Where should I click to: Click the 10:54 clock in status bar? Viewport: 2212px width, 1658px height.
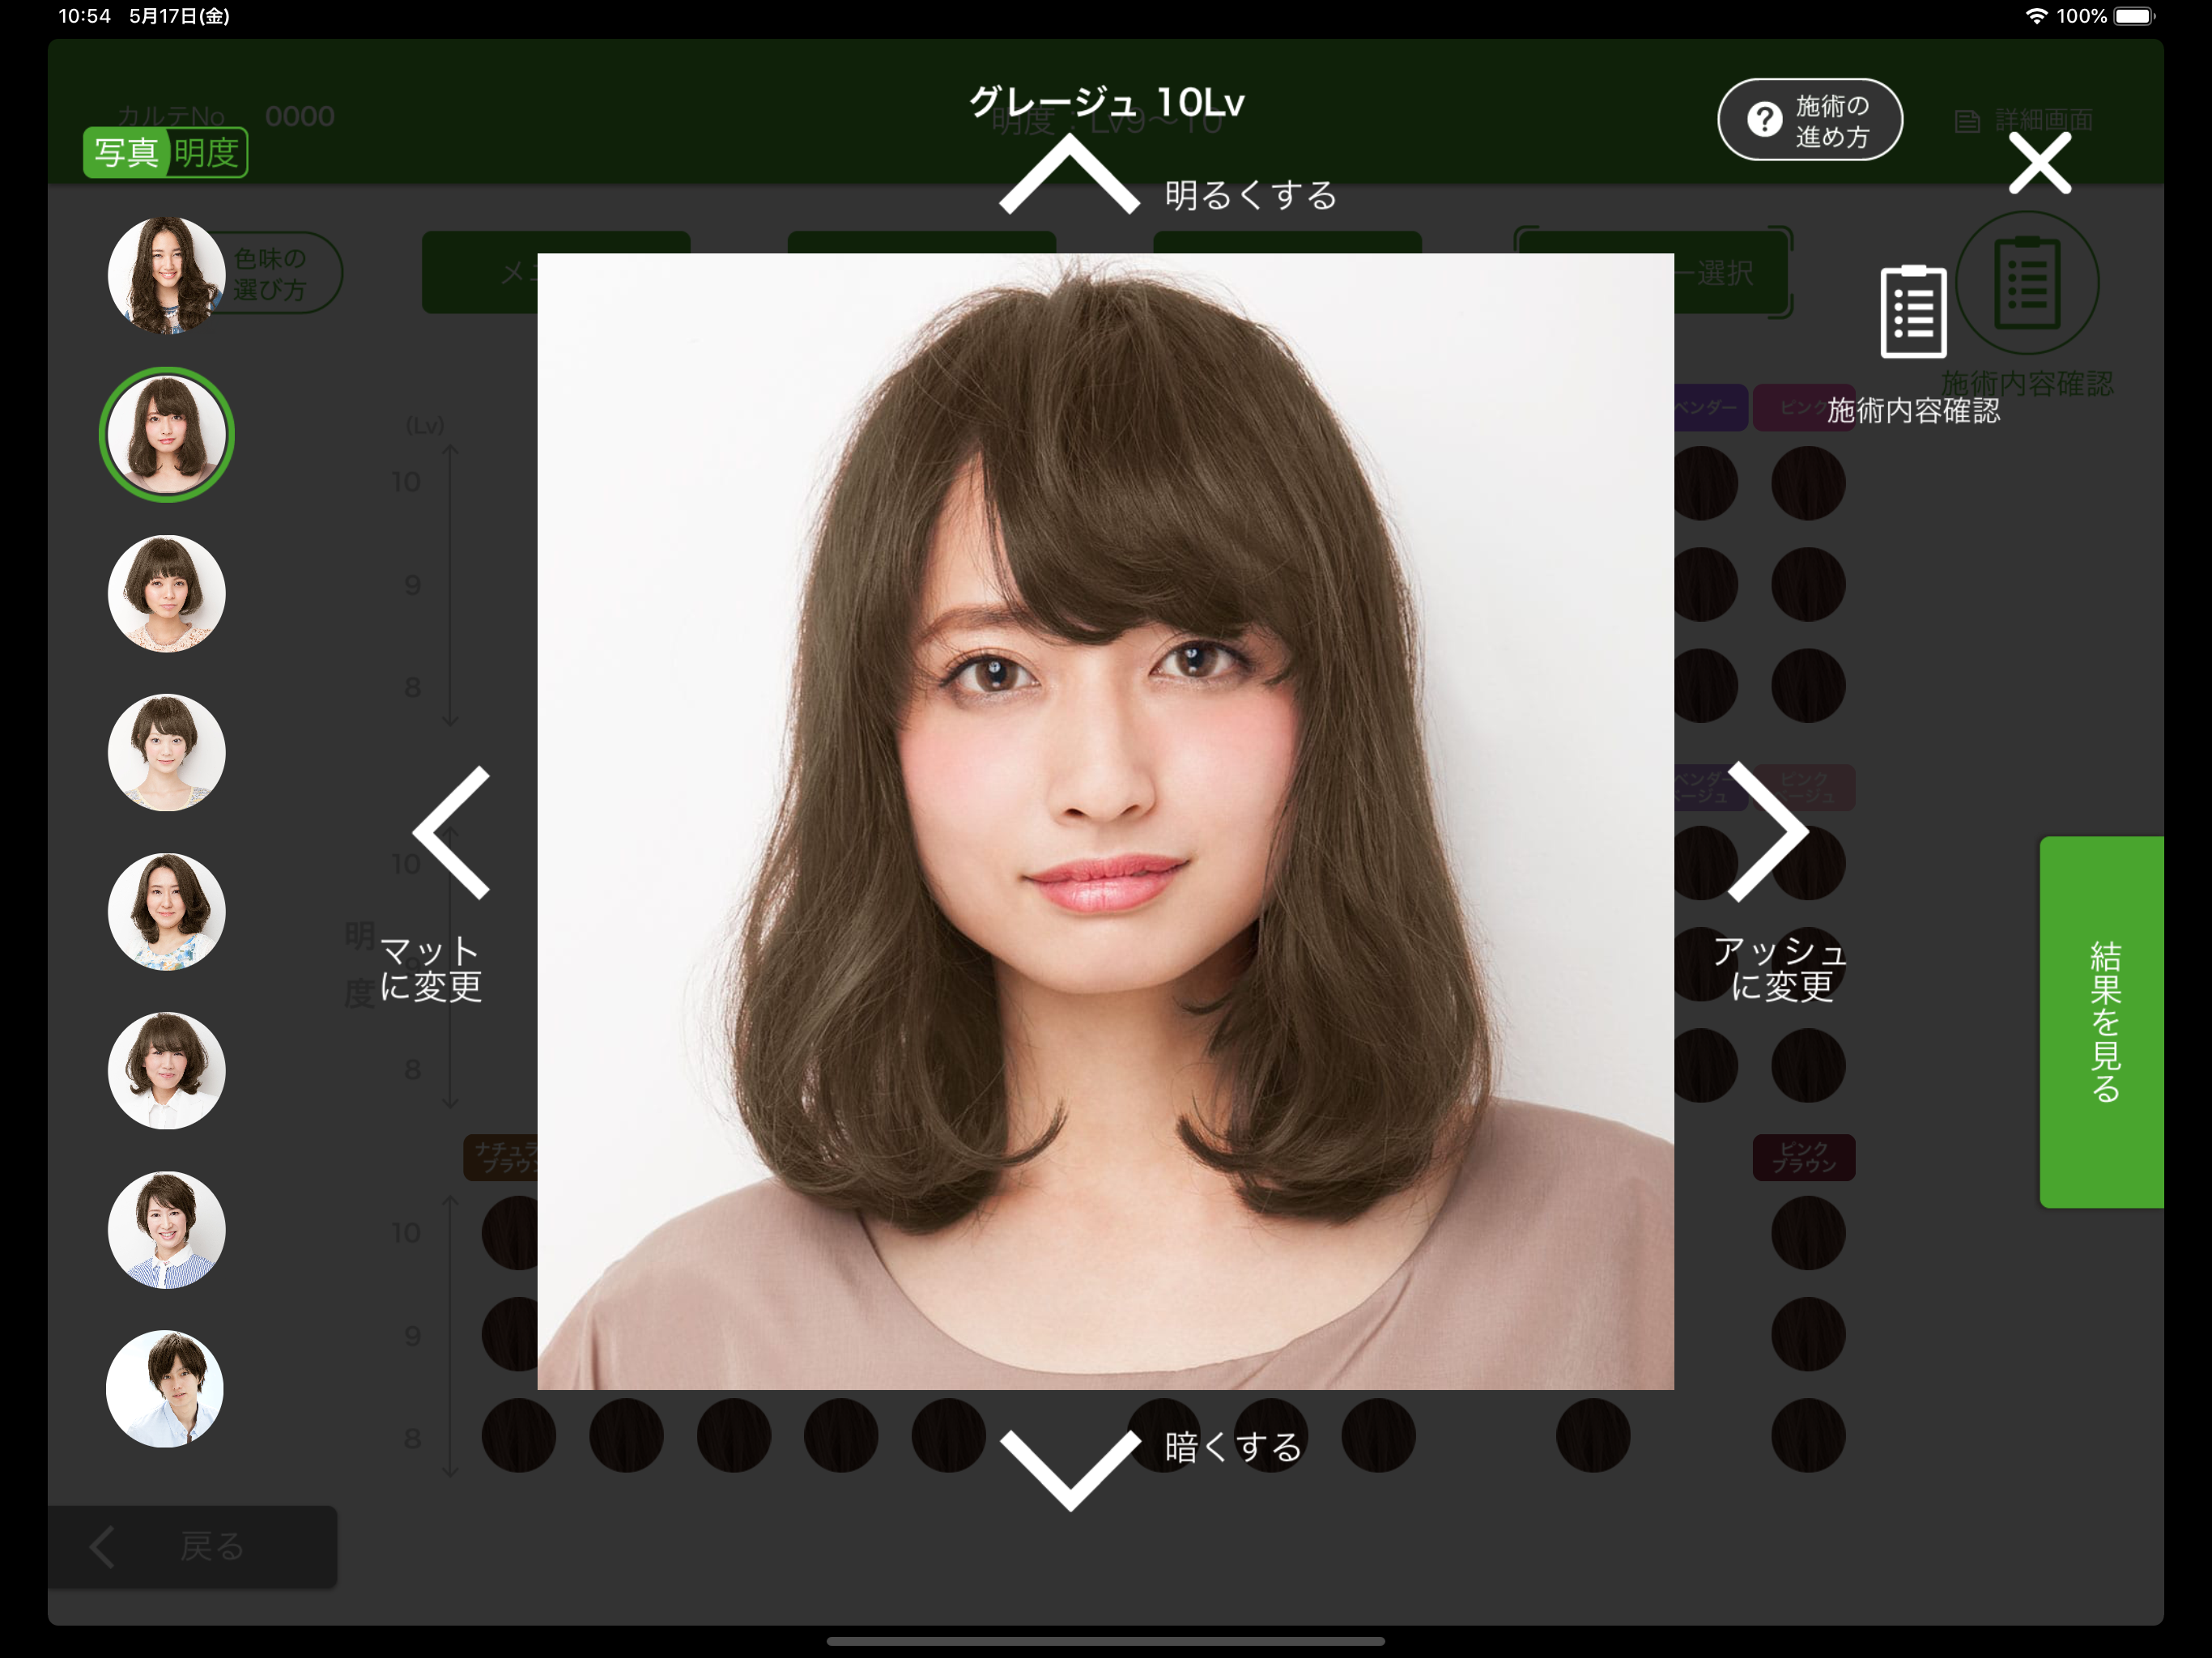[x=84, y=16]
